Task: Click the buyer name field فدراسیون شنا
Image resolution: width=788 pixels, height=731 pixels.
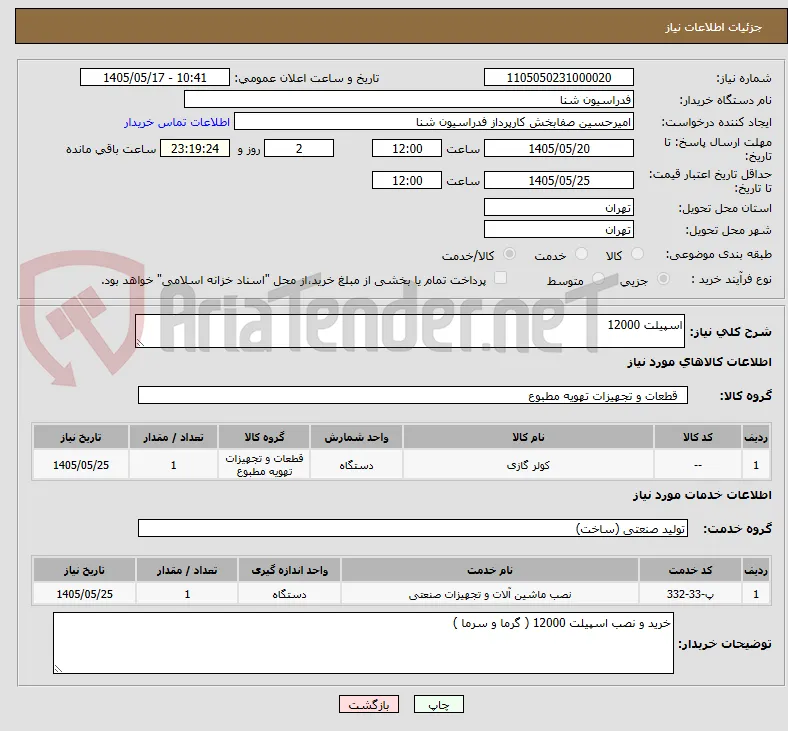Action: pos(409,99)
